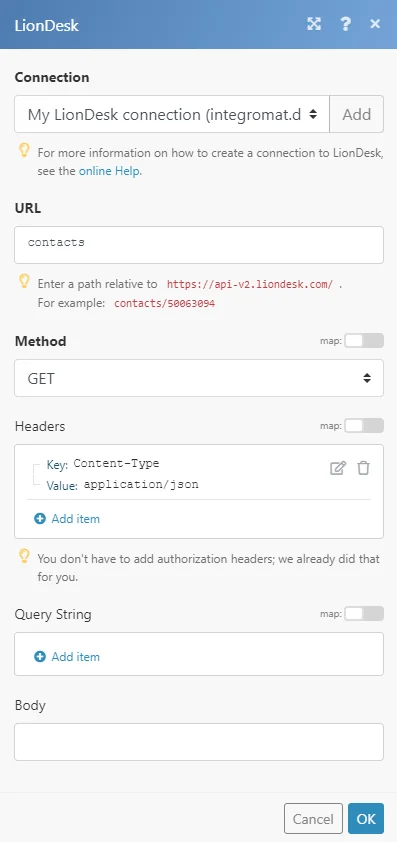Viewport: 397px width, 842px height.
Task: Open the Method GET dropdown
Action: pyautogui.click(x=199, y=378)
